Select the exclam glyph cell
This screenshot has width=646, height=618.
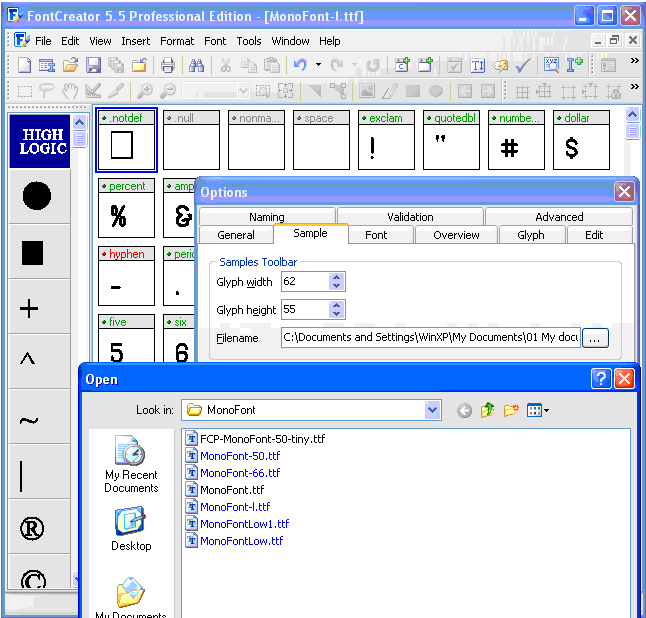(386, 140)
